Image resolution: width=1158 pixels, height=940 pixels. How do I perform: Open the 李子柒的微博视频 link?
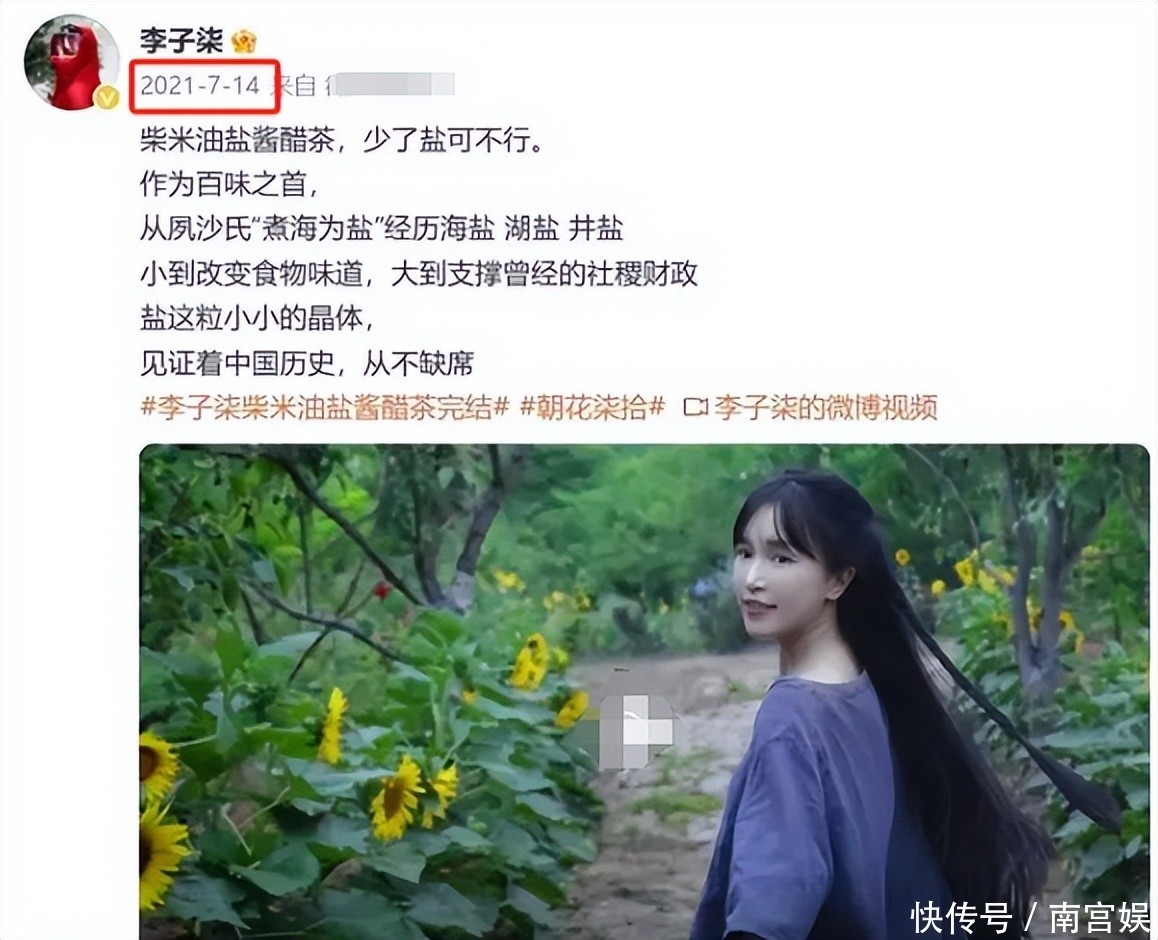pyautogui.click(x=826, y=407)
